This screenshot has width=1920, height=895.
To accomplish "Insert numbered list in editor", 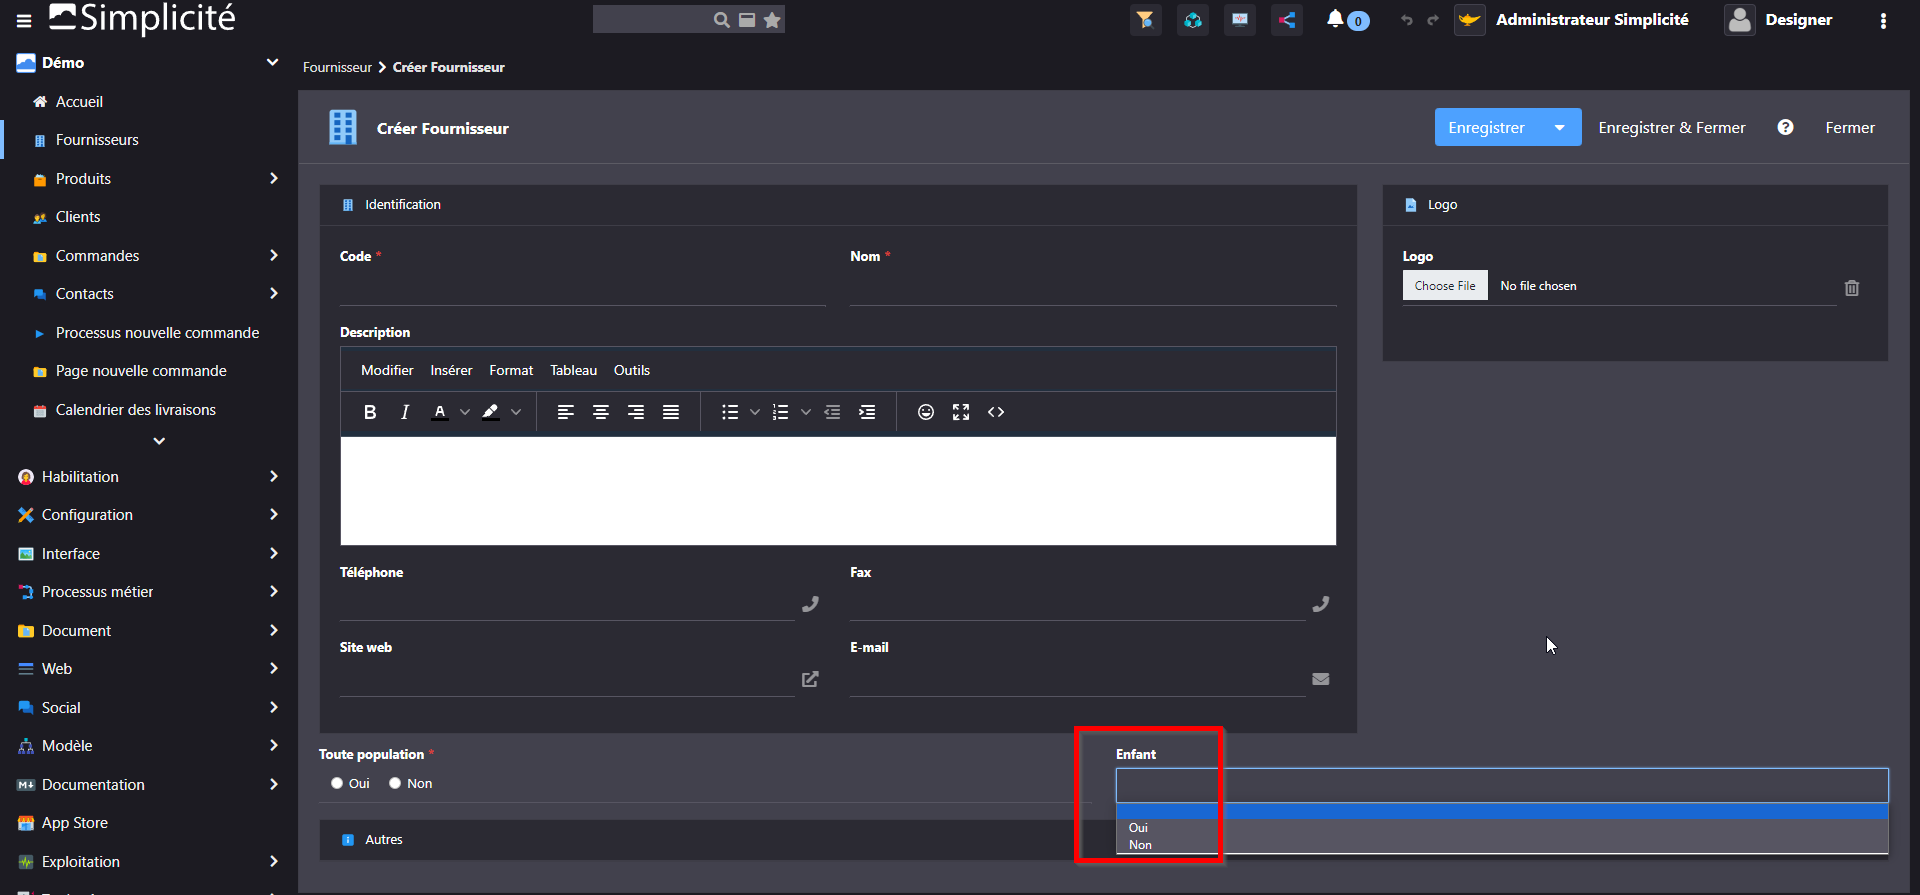I will (781, 412).
